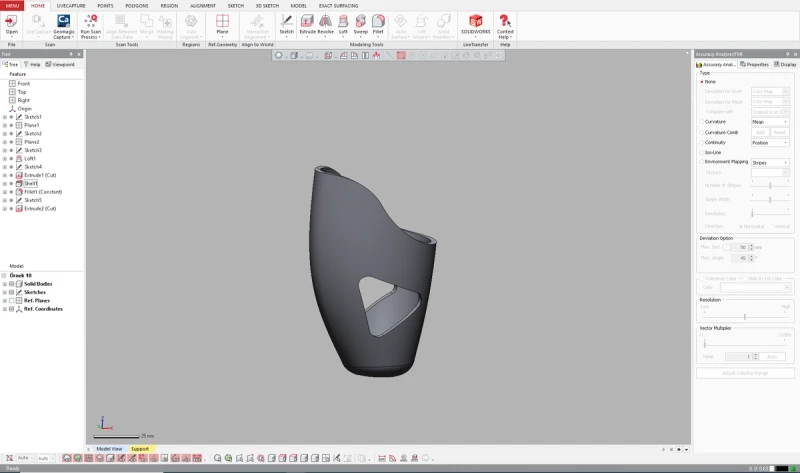Select the Extrude tool
Image resolution: width=800 pixels, height=473 pixels.
pos(307,24)
